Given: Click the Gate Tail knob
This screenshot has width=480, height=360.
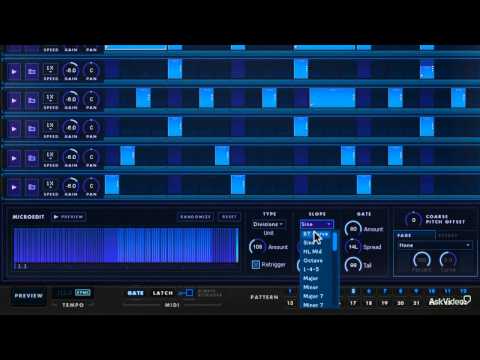Looking at the screenshot, I should click(353, 265).
